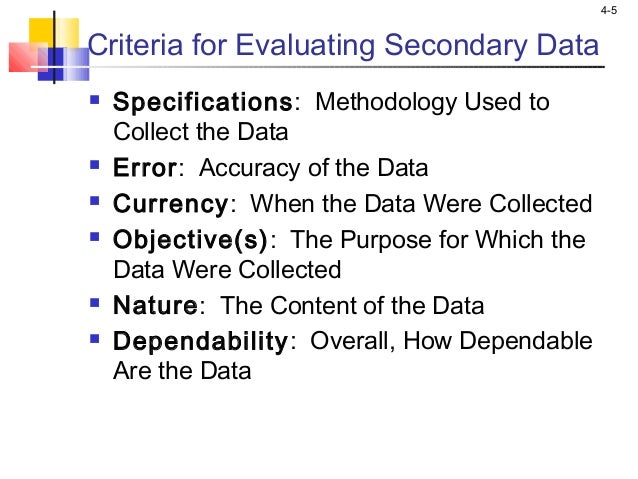Click the bullet marker beside Currency
The width and height of the screenshot is (638, 479).
point(94,201)
